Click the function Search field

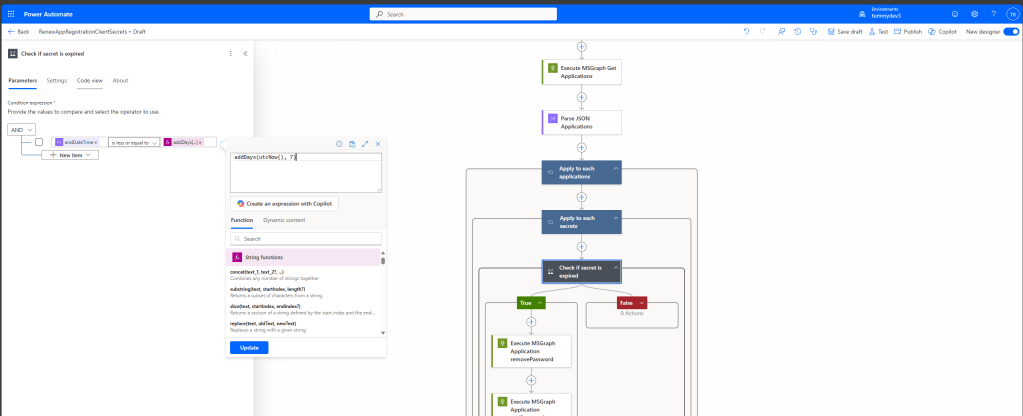[306, 239]
